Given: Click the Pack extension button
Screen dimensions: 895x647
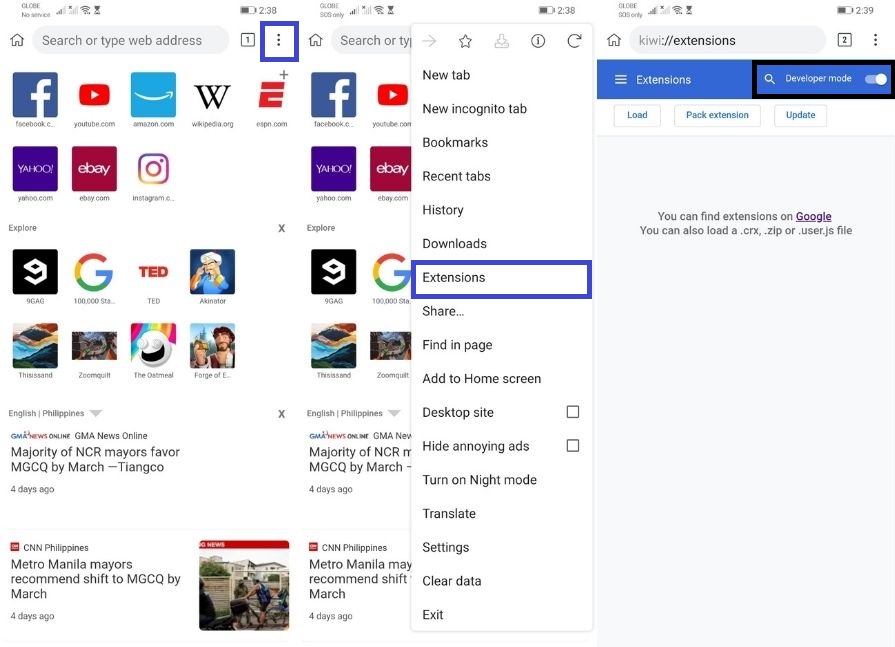Looking at the screenshot, I should (x=717, y=115).
